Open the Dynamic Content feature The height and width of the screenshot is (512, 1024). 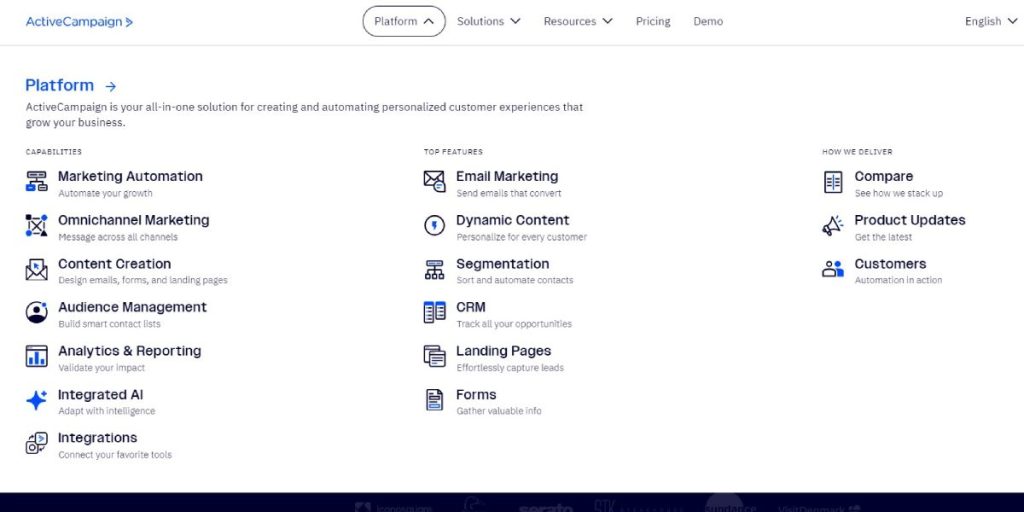coord(513,220)
